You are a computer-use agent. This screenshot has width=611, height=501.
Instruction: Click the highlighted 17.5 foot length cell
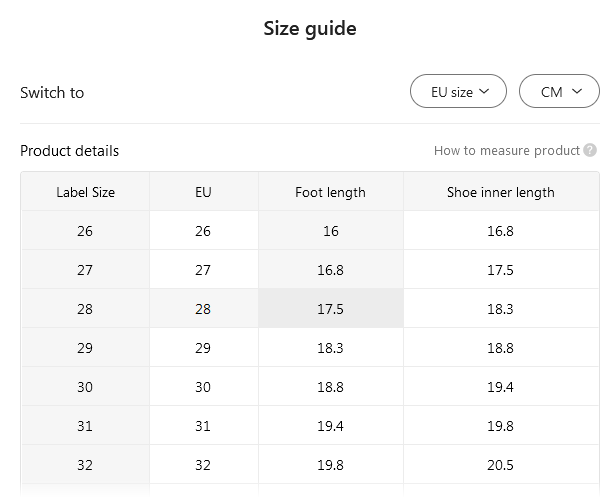click(x=330, y=309)
